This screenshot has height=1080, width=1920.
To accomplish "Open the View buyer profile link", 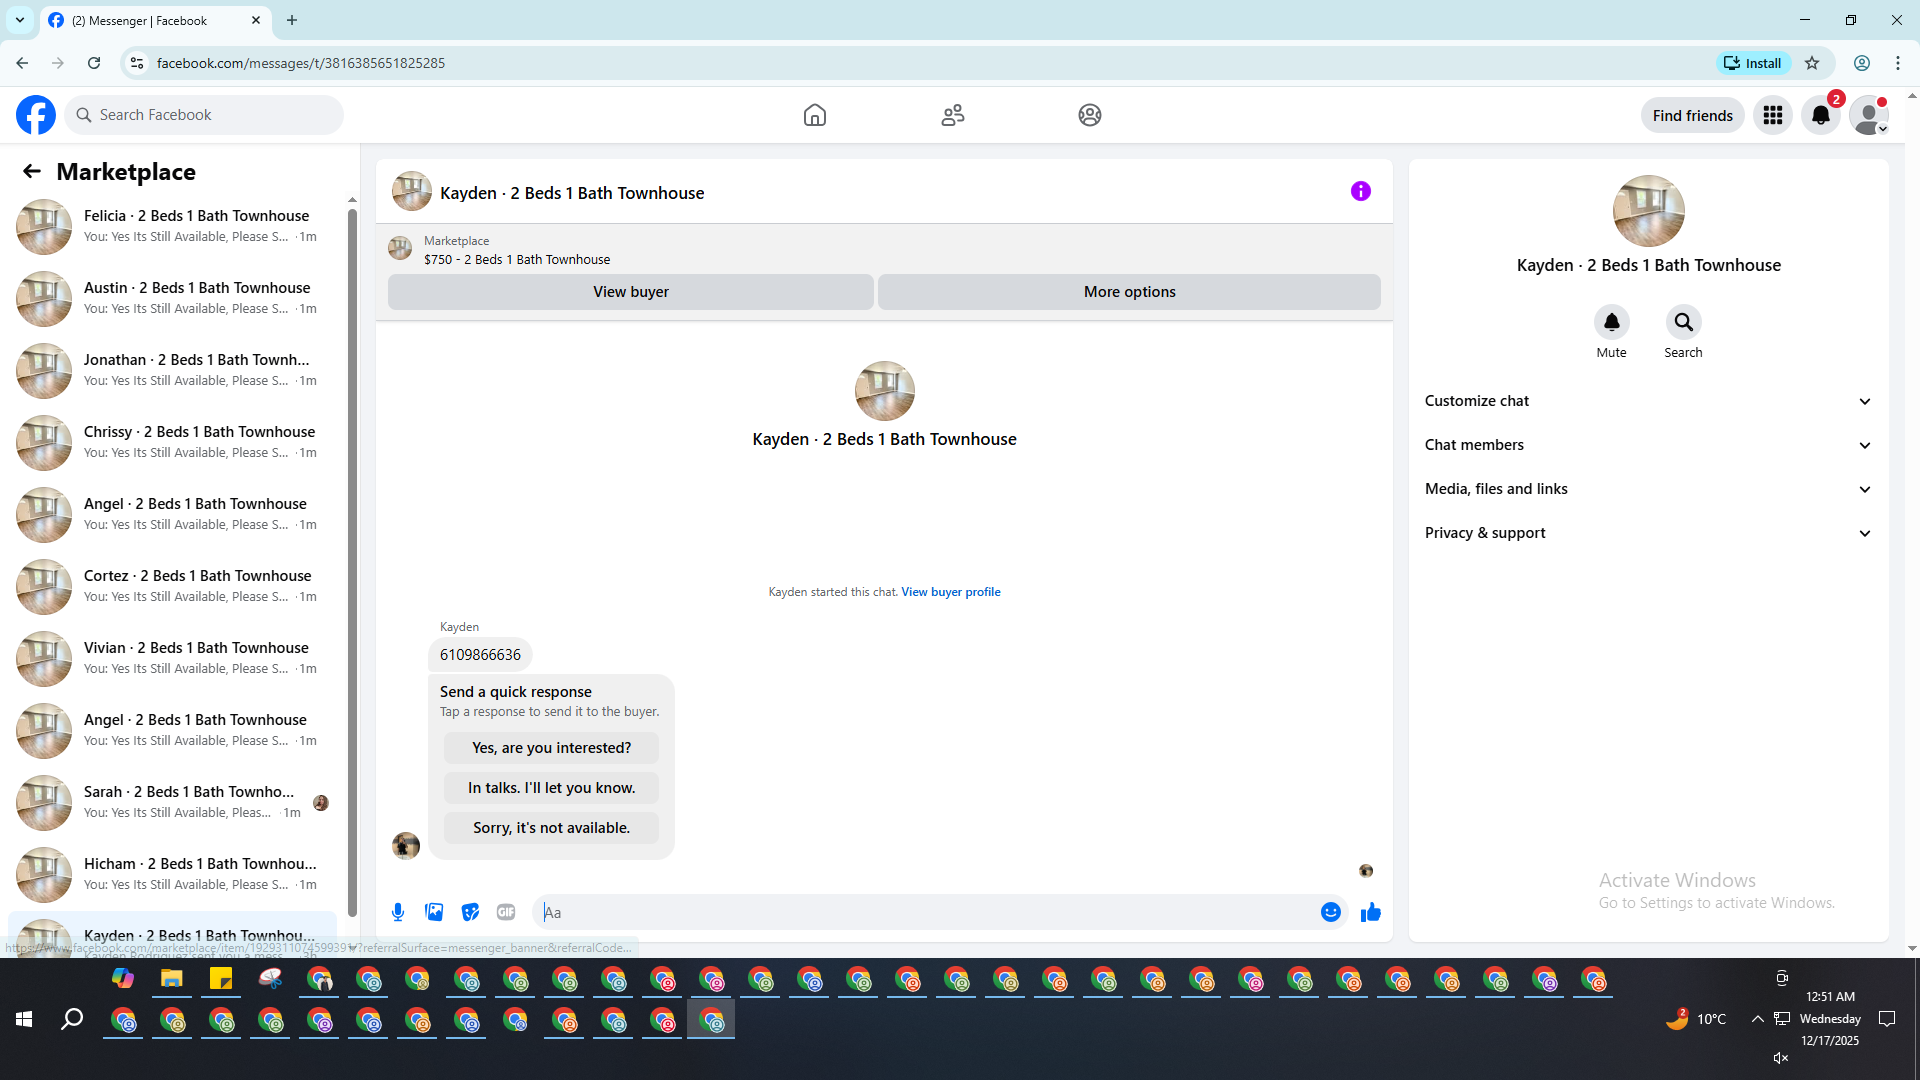I will pyautogui.click(x=950, y=592).
